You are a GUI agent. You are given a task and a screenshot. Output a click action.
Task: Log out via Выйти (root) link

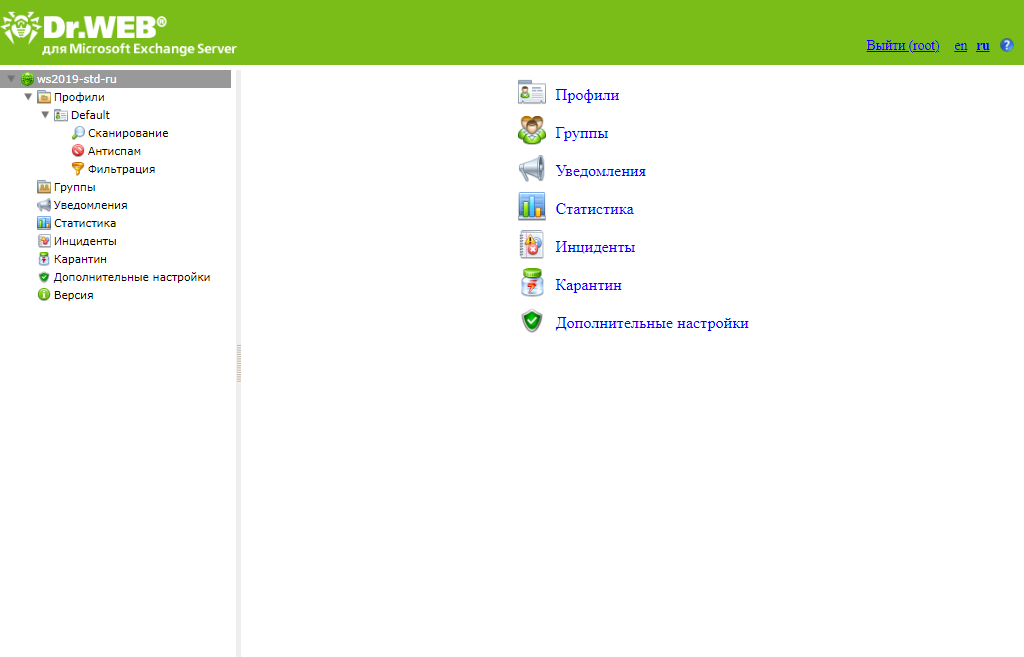(x=903, y=46)
